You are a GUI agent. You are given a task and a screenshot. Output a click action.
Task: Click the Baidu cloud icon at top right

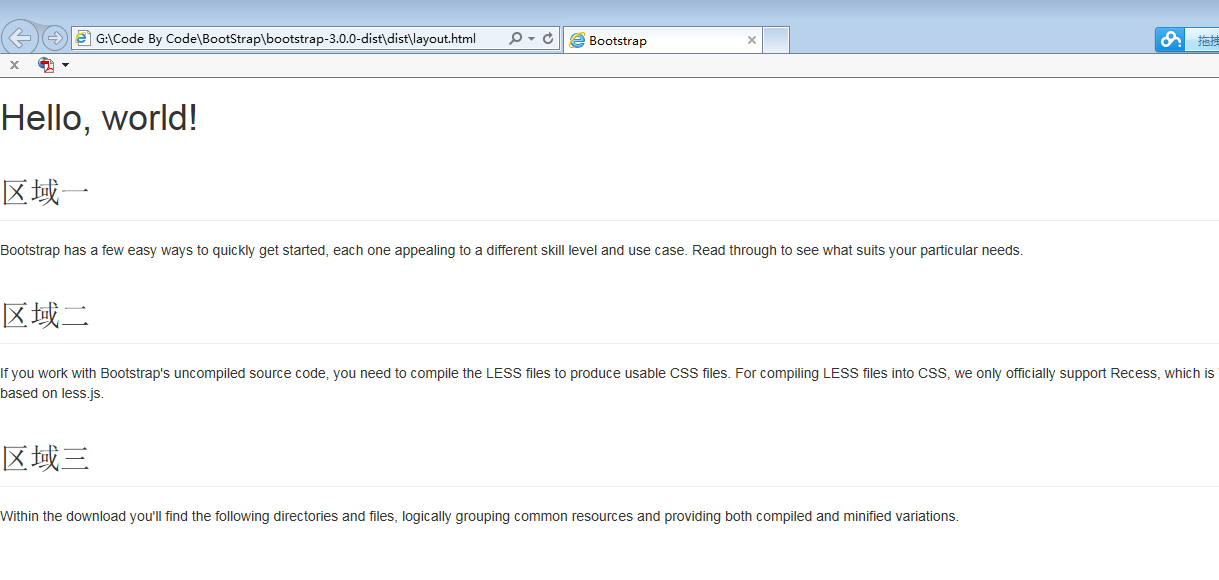point(1170,40)
